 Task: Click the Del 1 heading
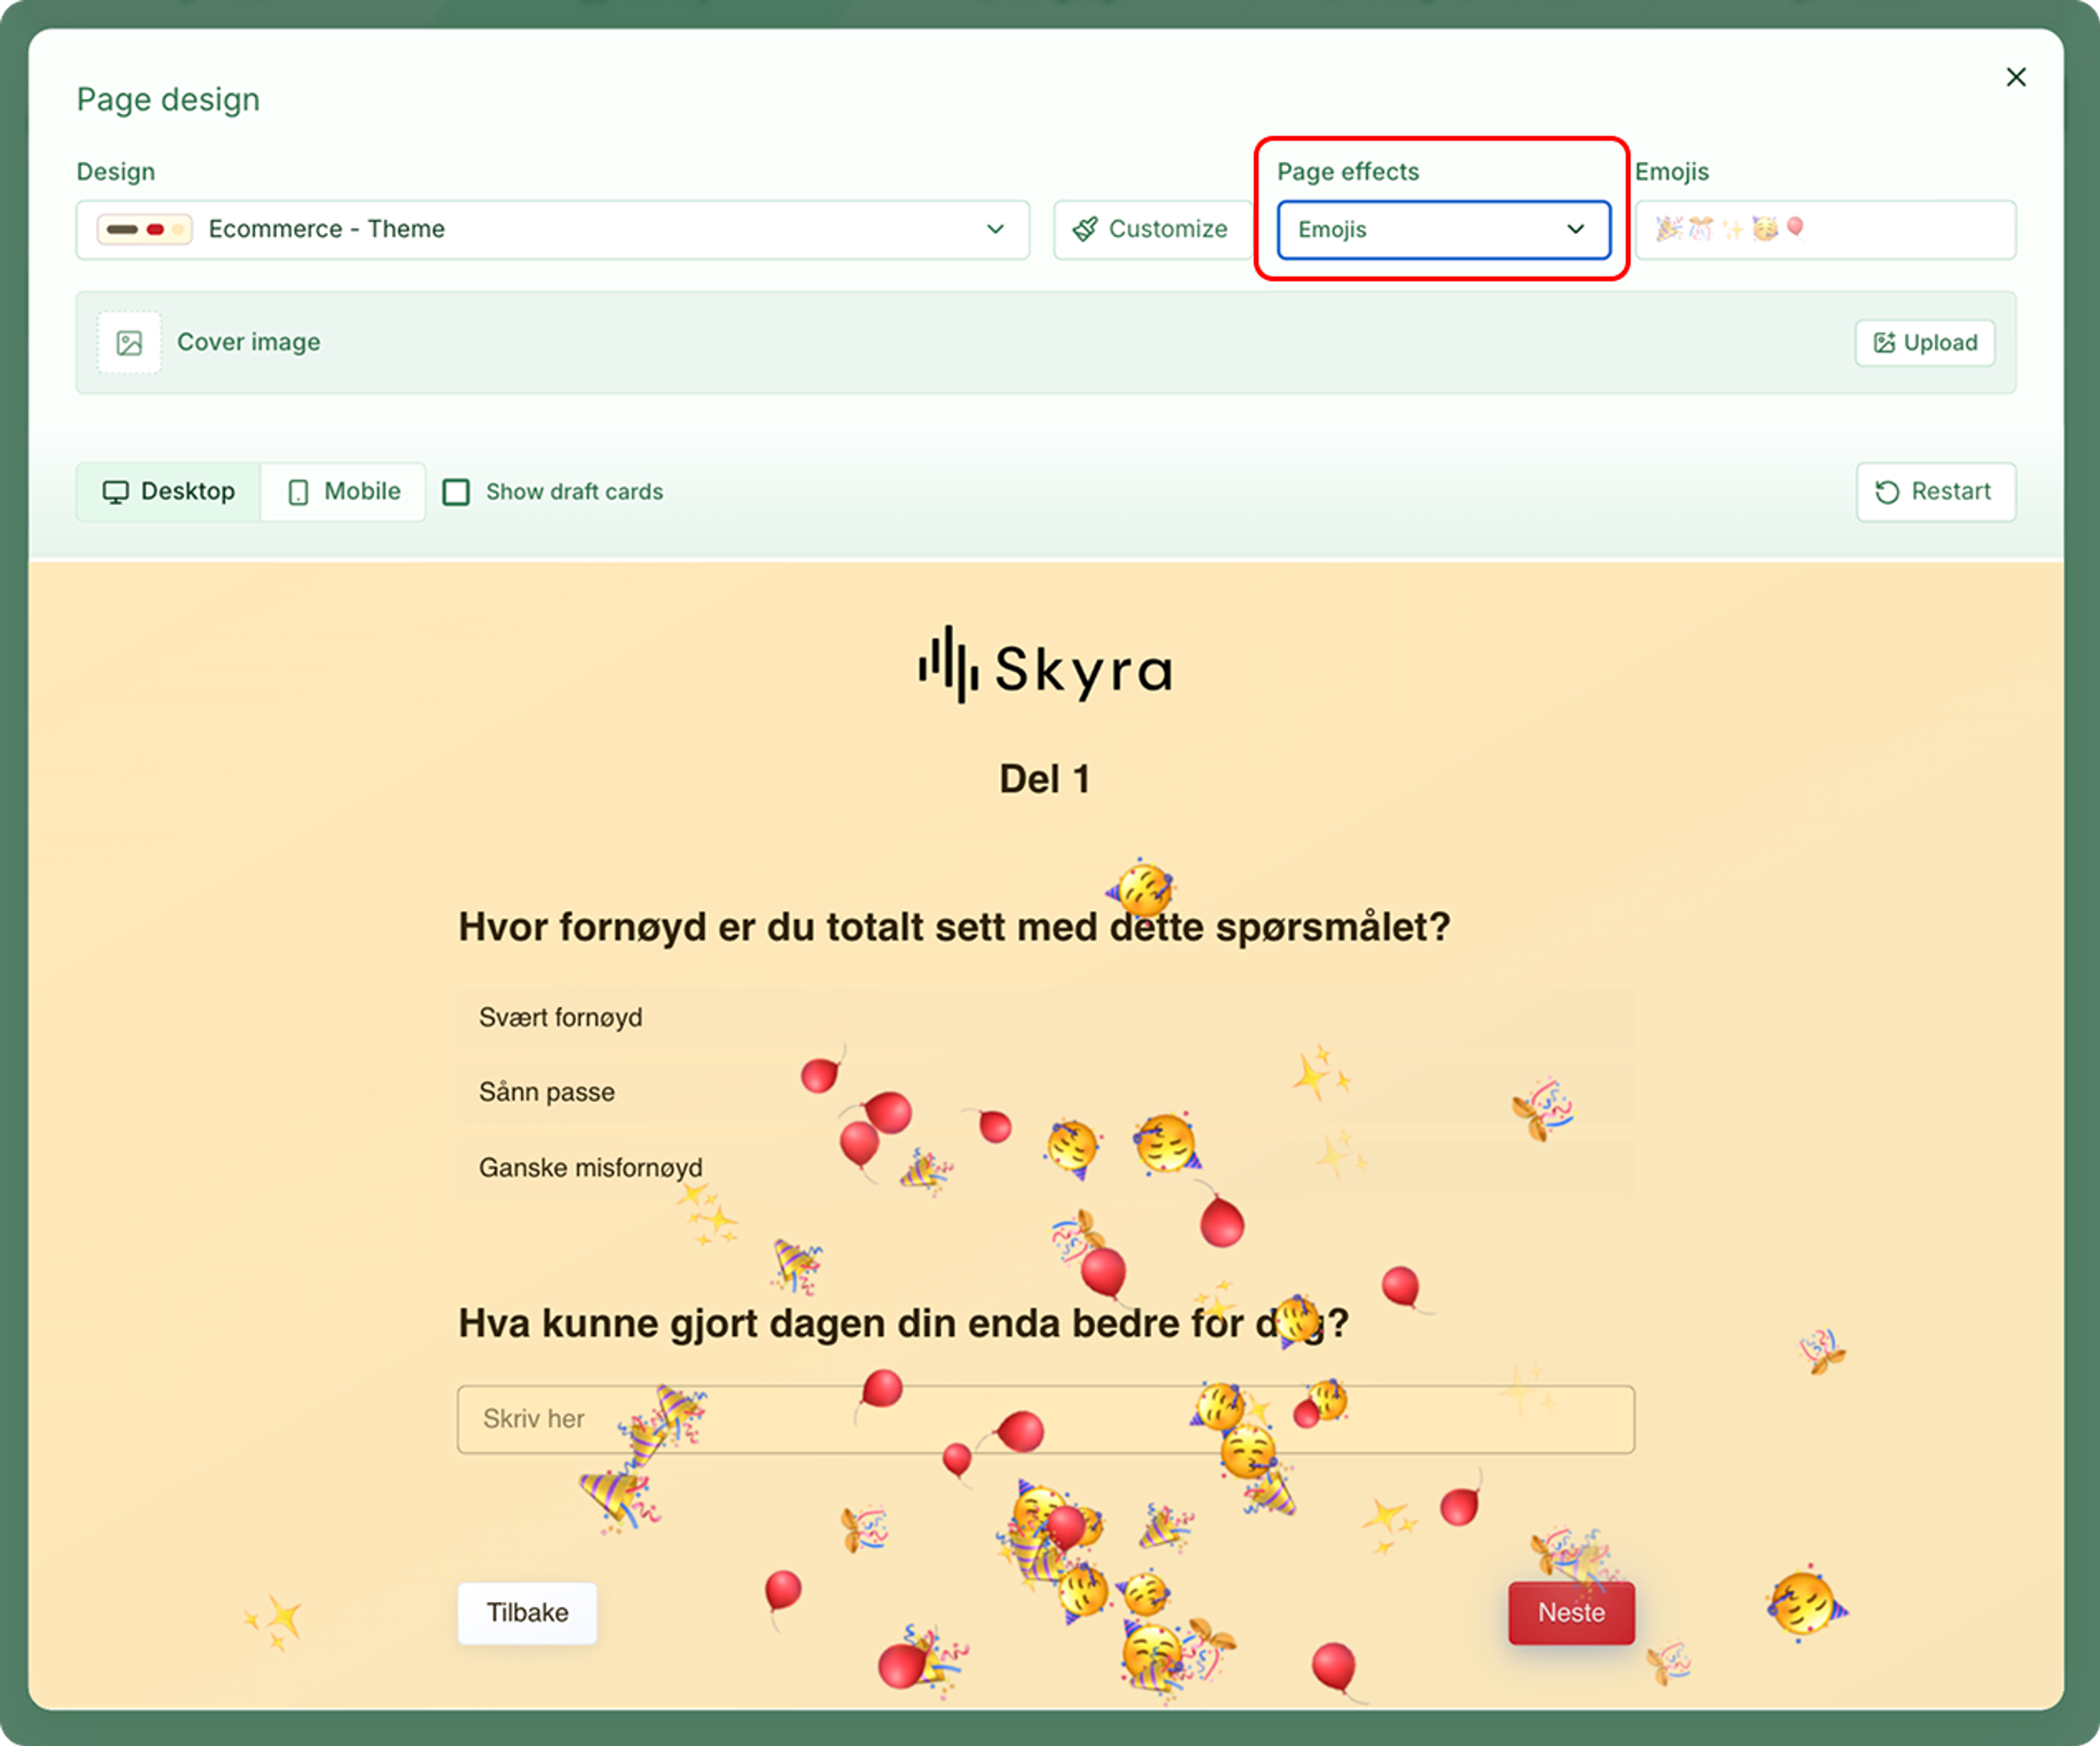1044,779
